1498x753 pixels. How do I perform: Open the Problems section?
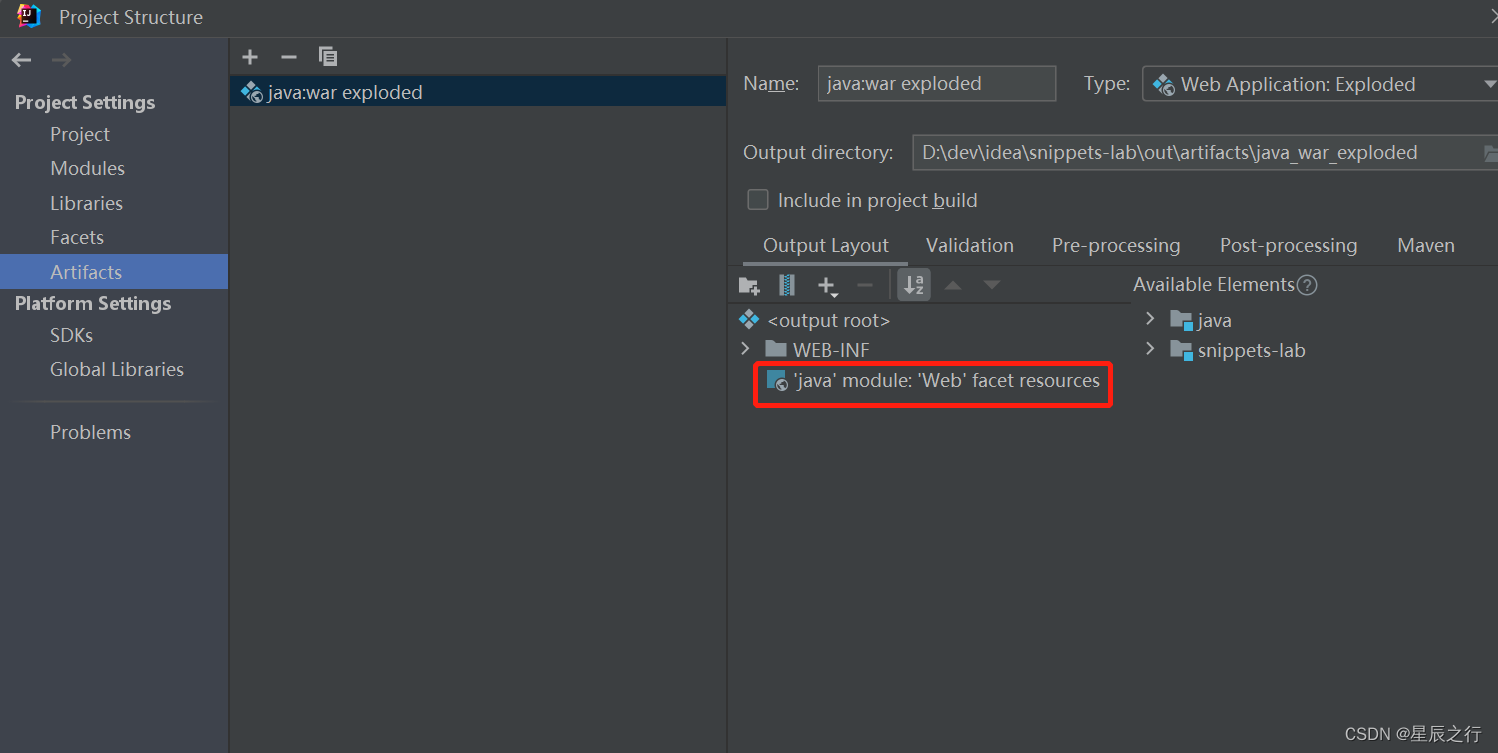pos(91,432)
